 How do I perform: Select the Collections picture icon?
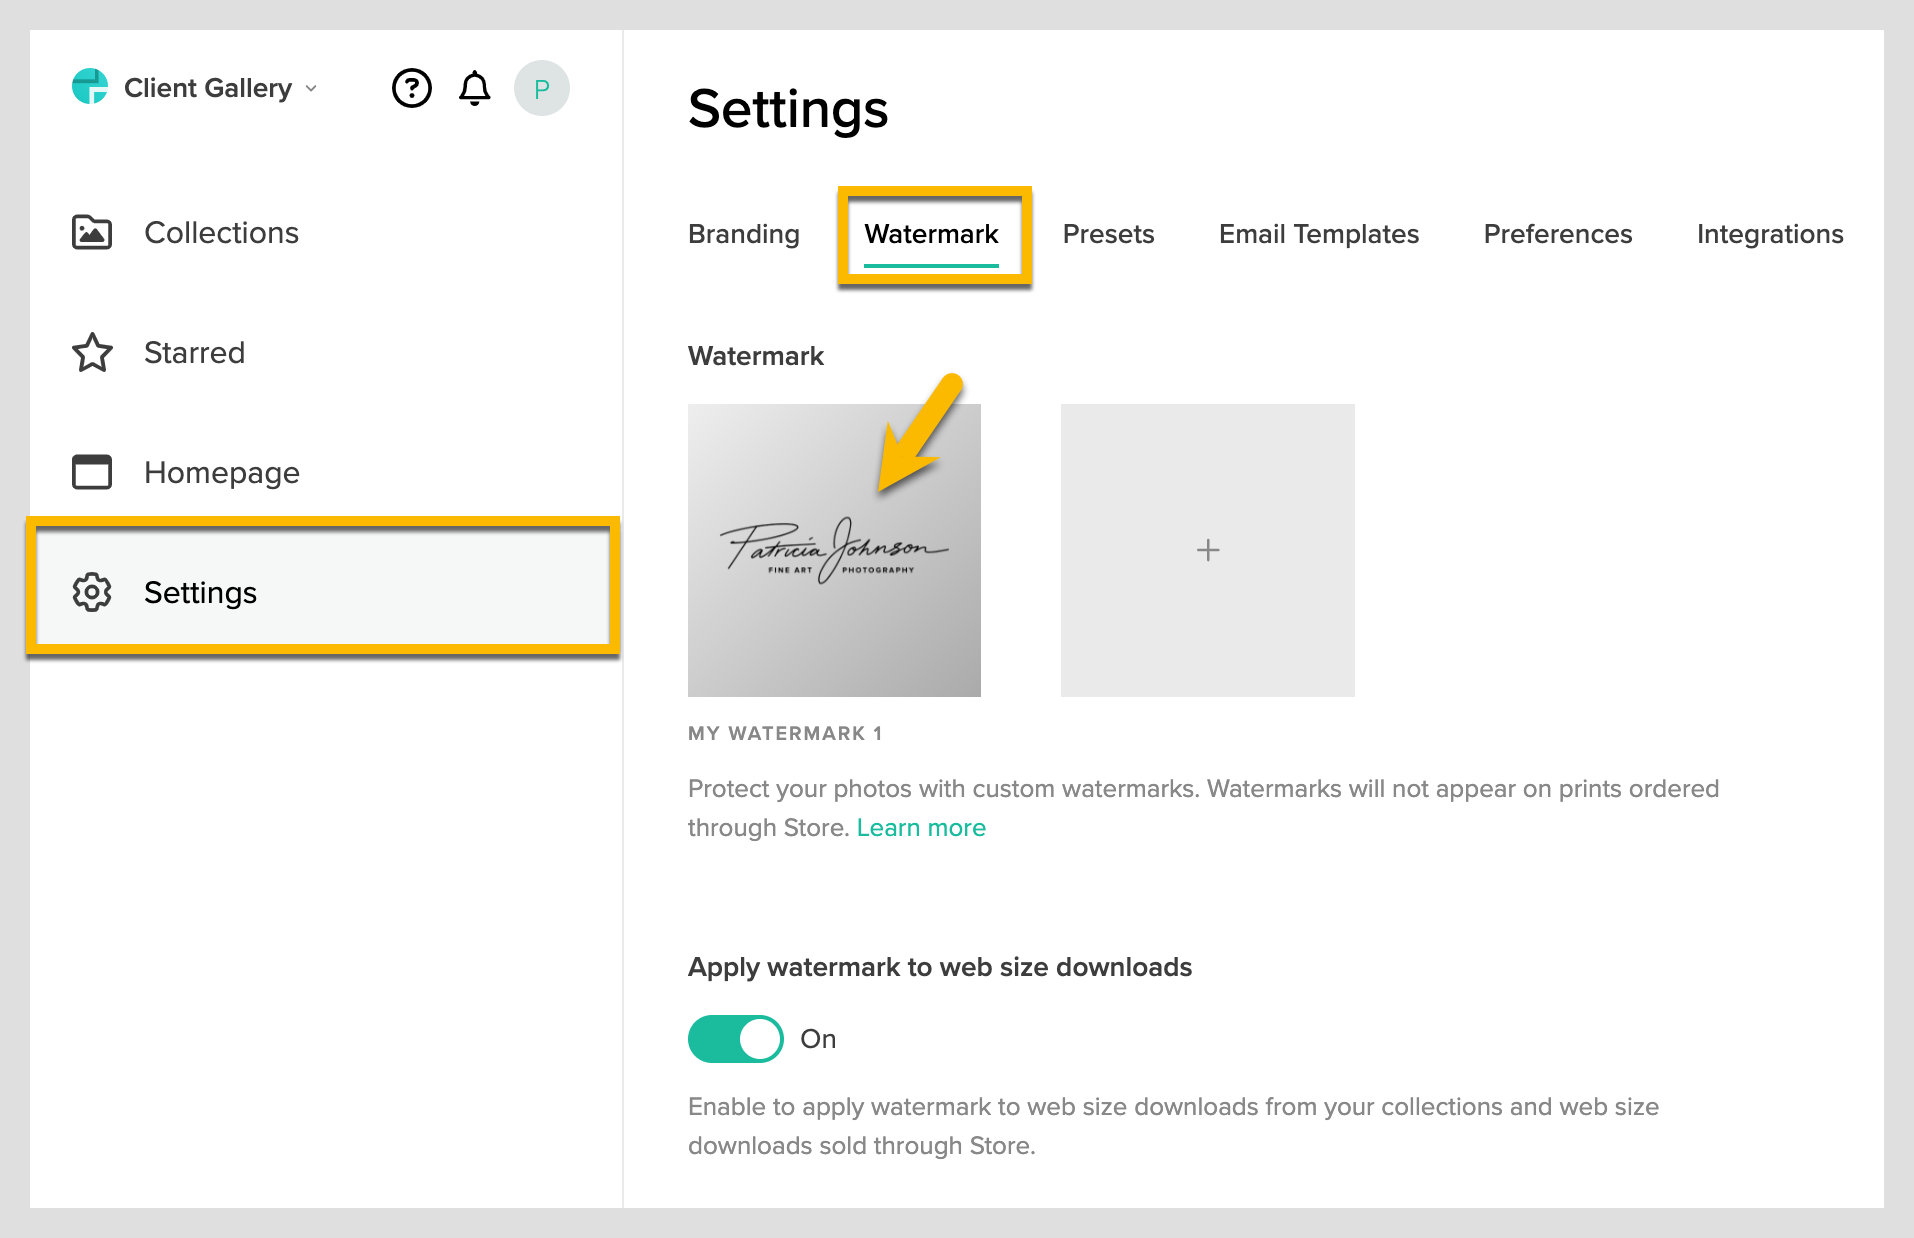point(91,232)
